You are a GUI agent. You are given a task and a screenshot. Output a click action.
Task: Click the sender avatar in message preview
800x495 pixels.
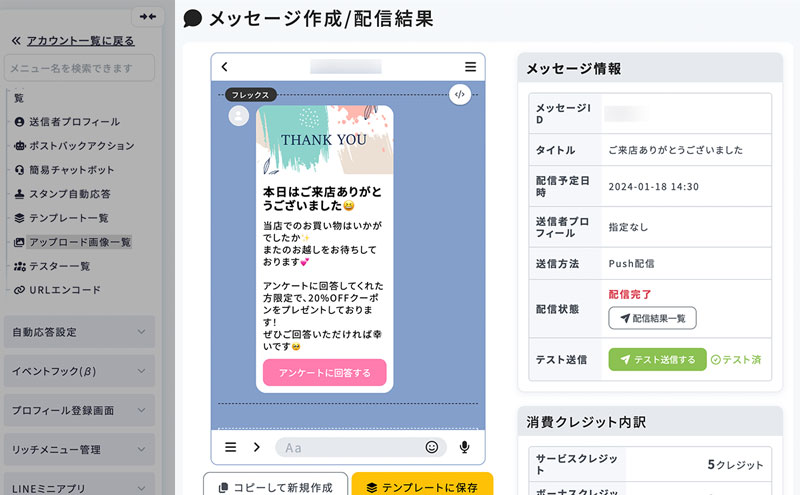[x=238, y=116]
